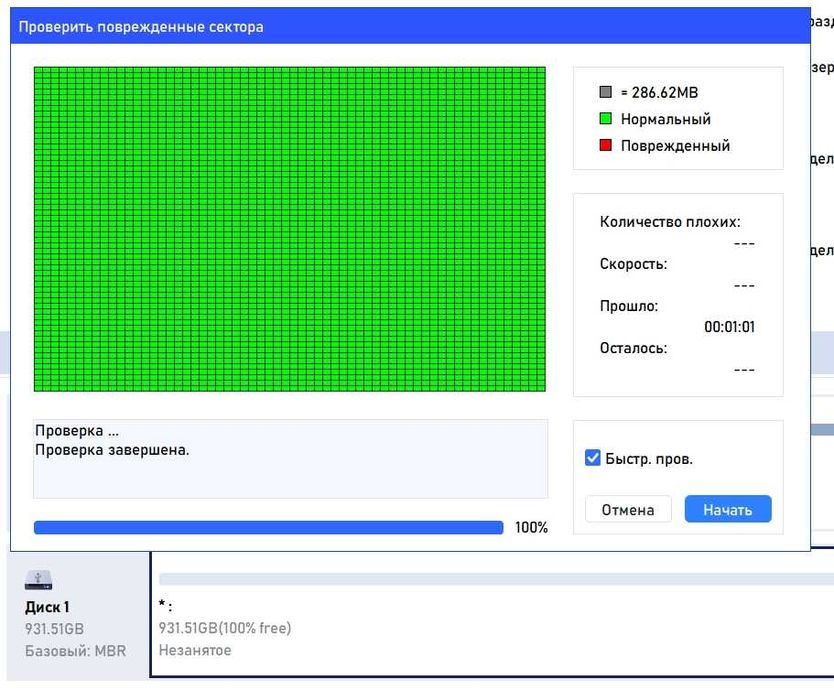The height and width of the screenshot is (699, 834).
Task: Click the blue scan progress bar
Action: pyautogui.click(x=268, y=527)
